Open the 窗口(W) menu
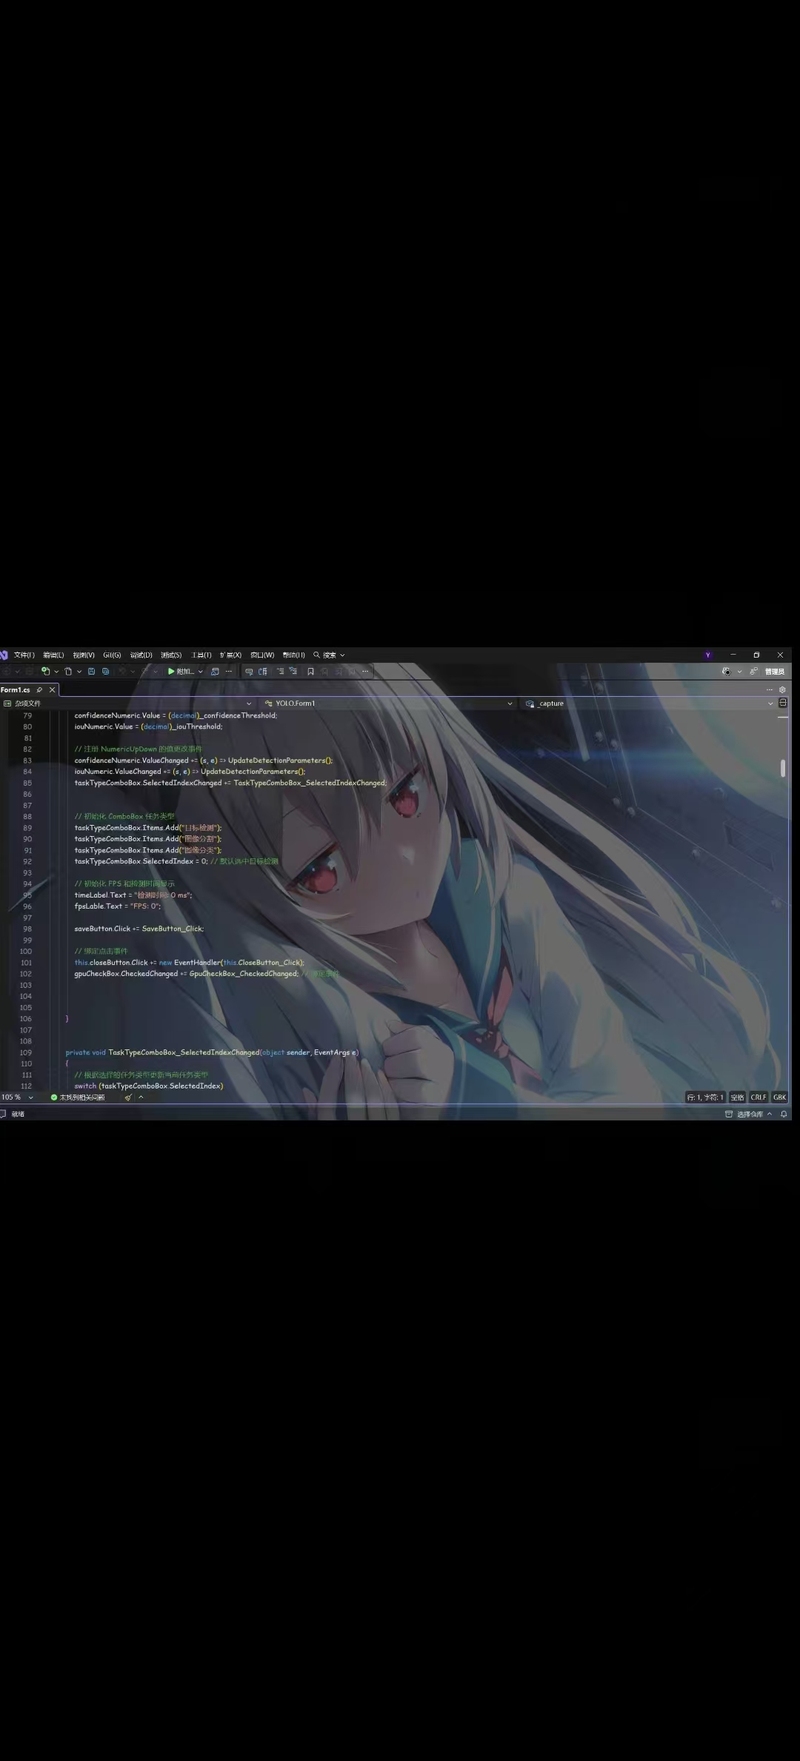This screenshot has height=1761, width=800. coord(262,655)
